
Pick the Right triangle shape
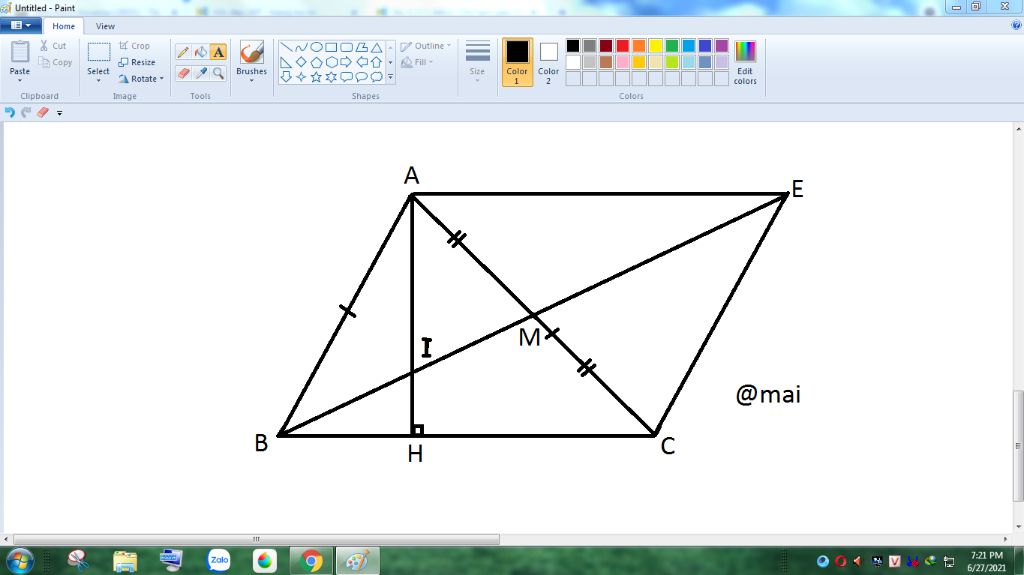tap(286, 62)
